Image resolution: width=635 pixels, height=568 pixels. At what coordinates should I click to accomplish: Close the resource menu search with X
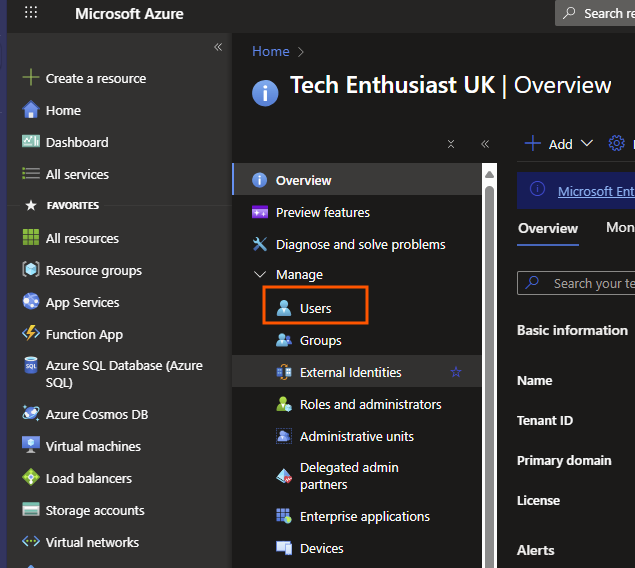point(451,144)
